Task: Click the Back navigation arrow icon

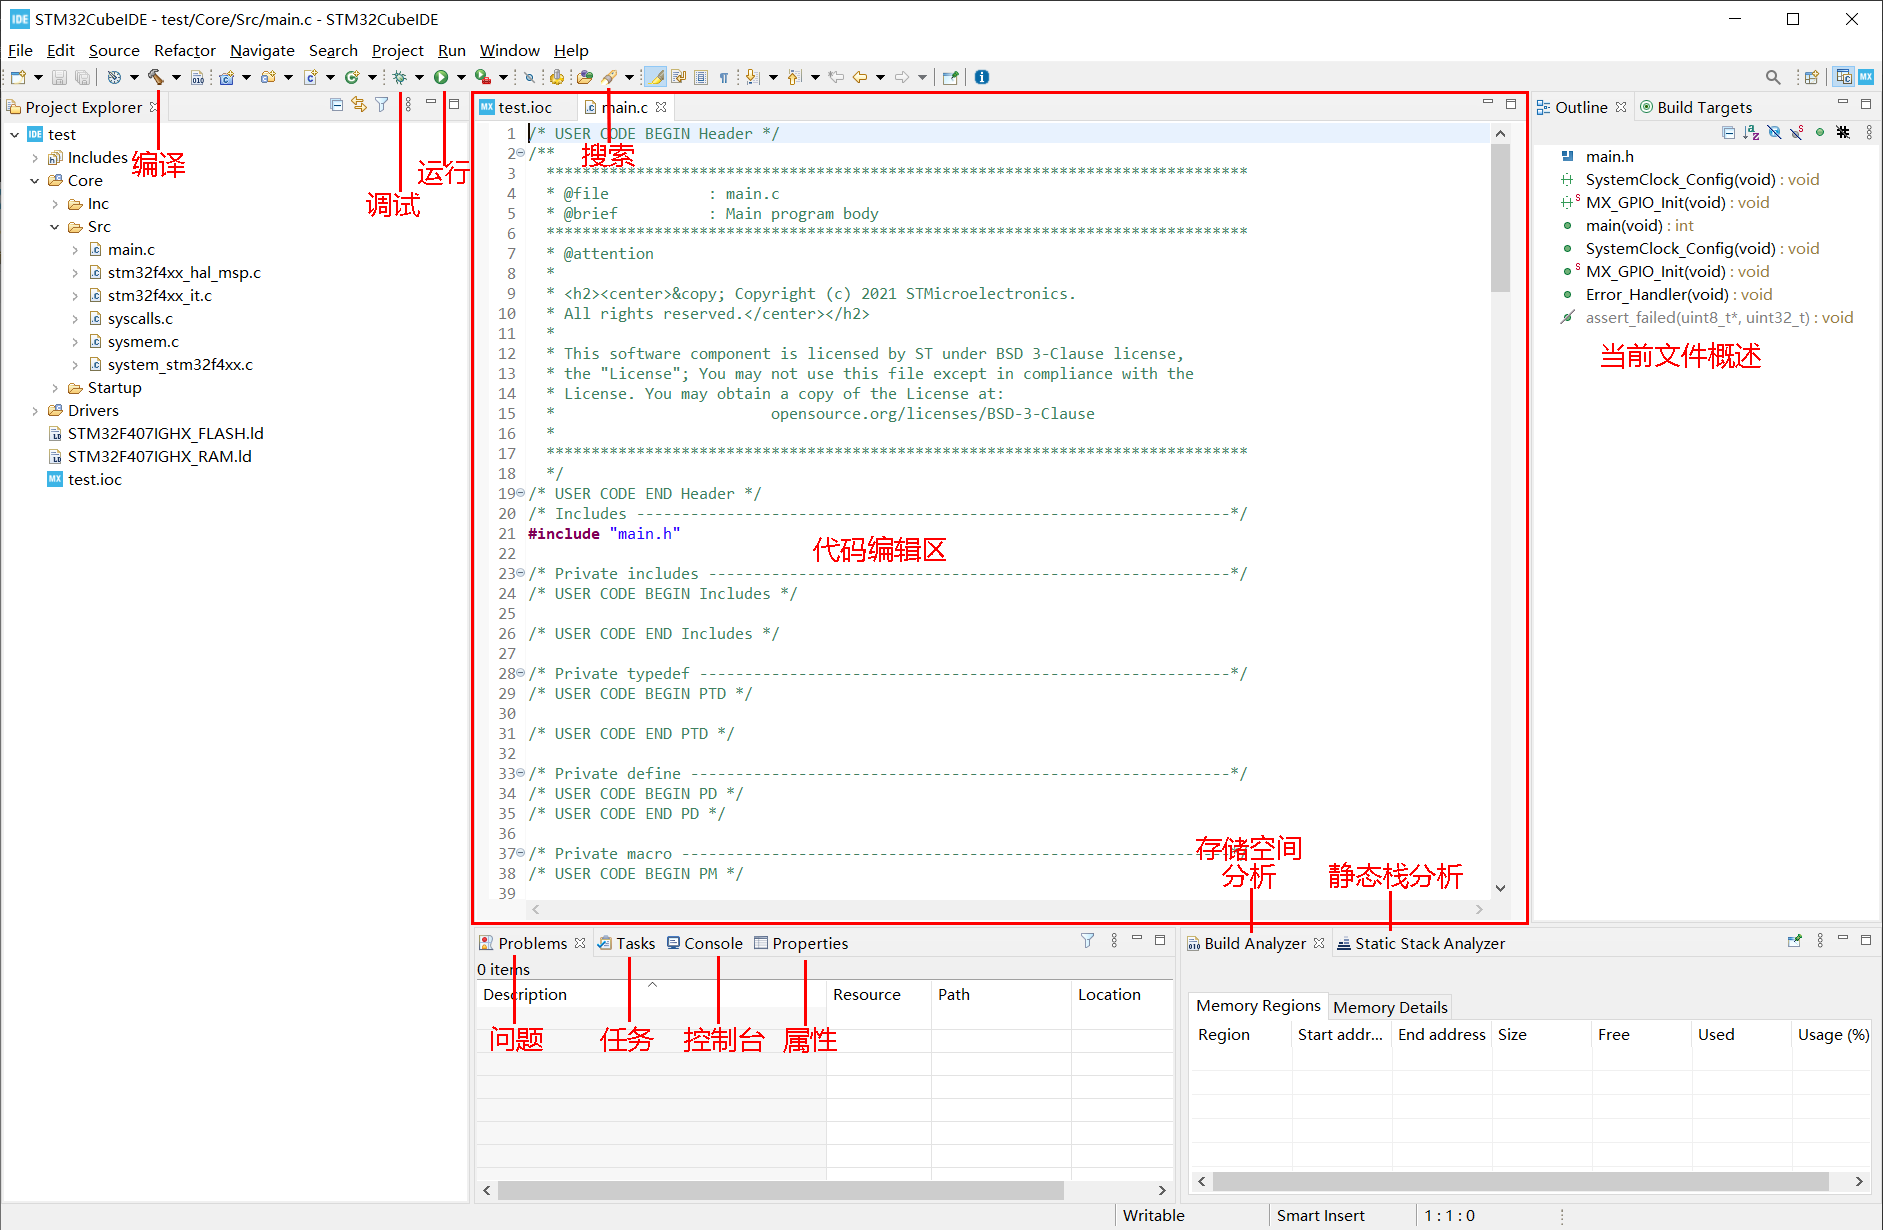Action: (x=859, y=77)
